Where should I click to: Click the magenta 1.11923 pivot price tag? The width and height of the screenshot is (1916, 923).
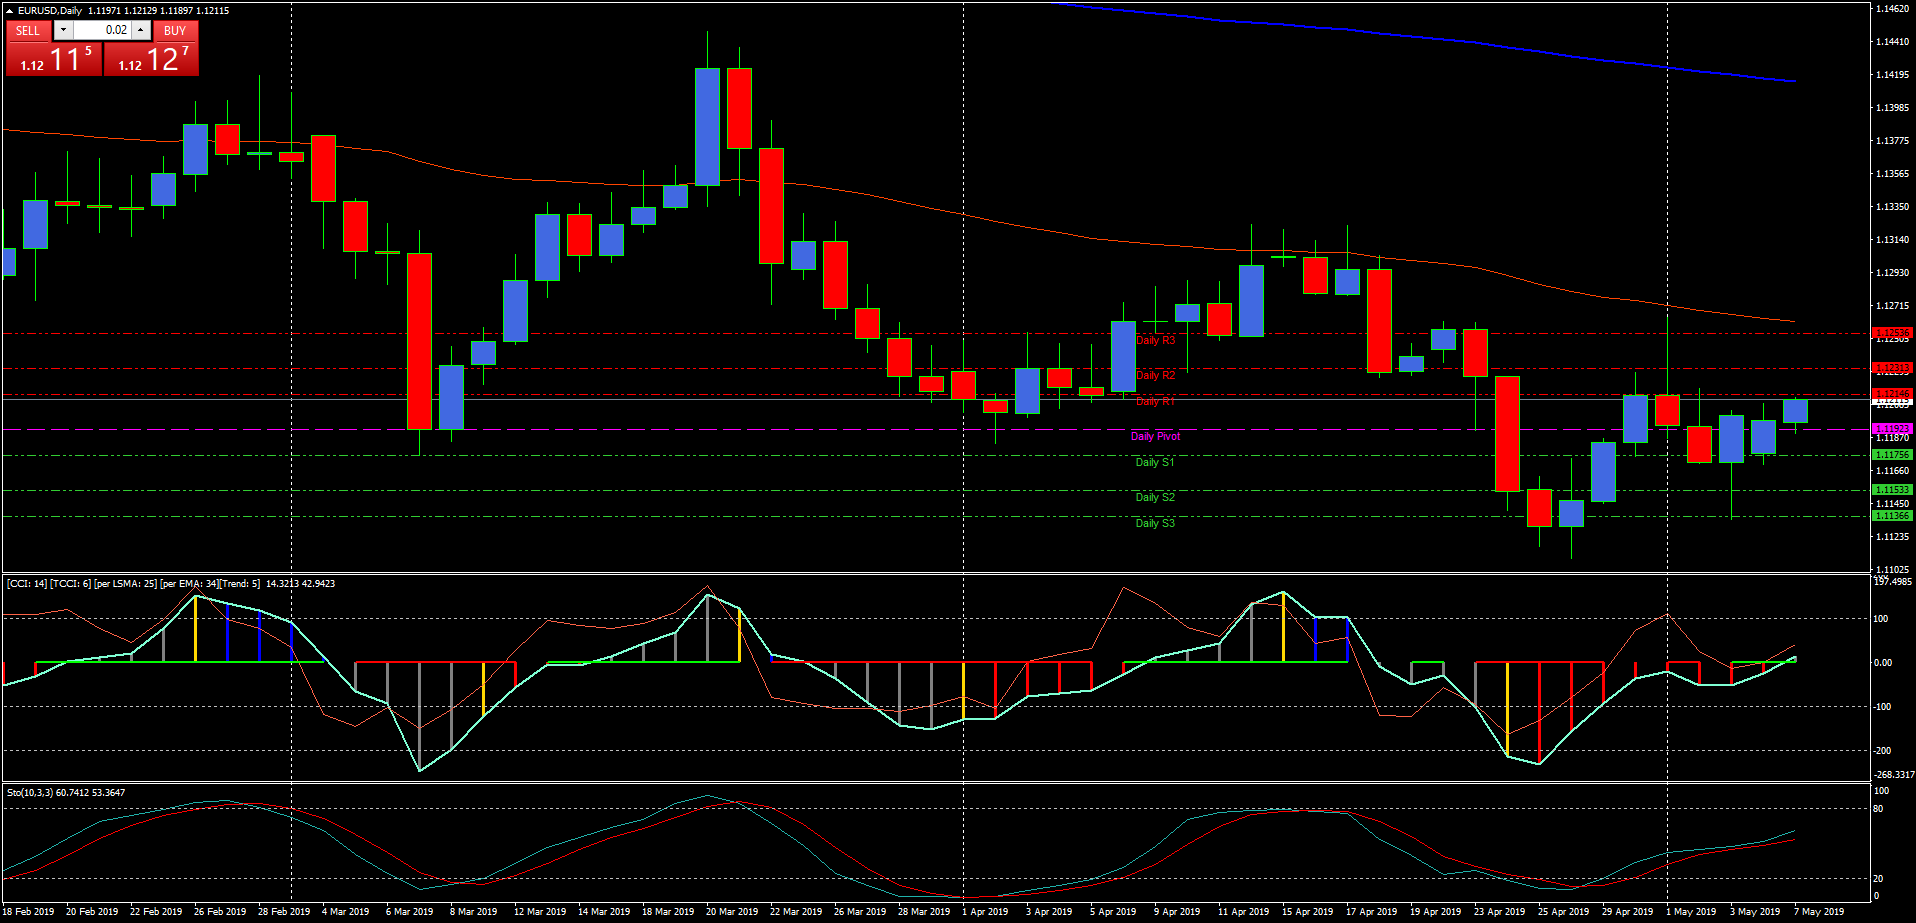click(x=1891, y=429)
